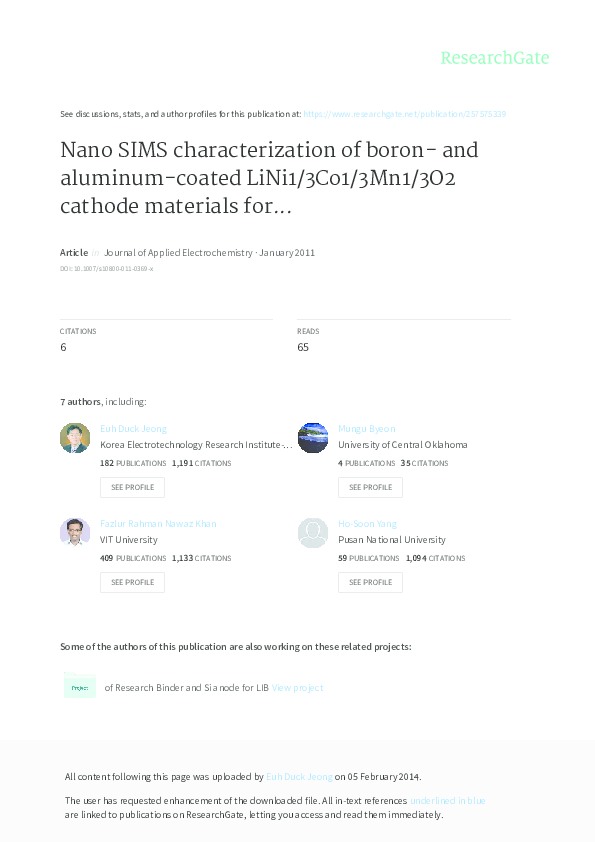
Task: Select the article title text
Action: [x=270, y=177]
